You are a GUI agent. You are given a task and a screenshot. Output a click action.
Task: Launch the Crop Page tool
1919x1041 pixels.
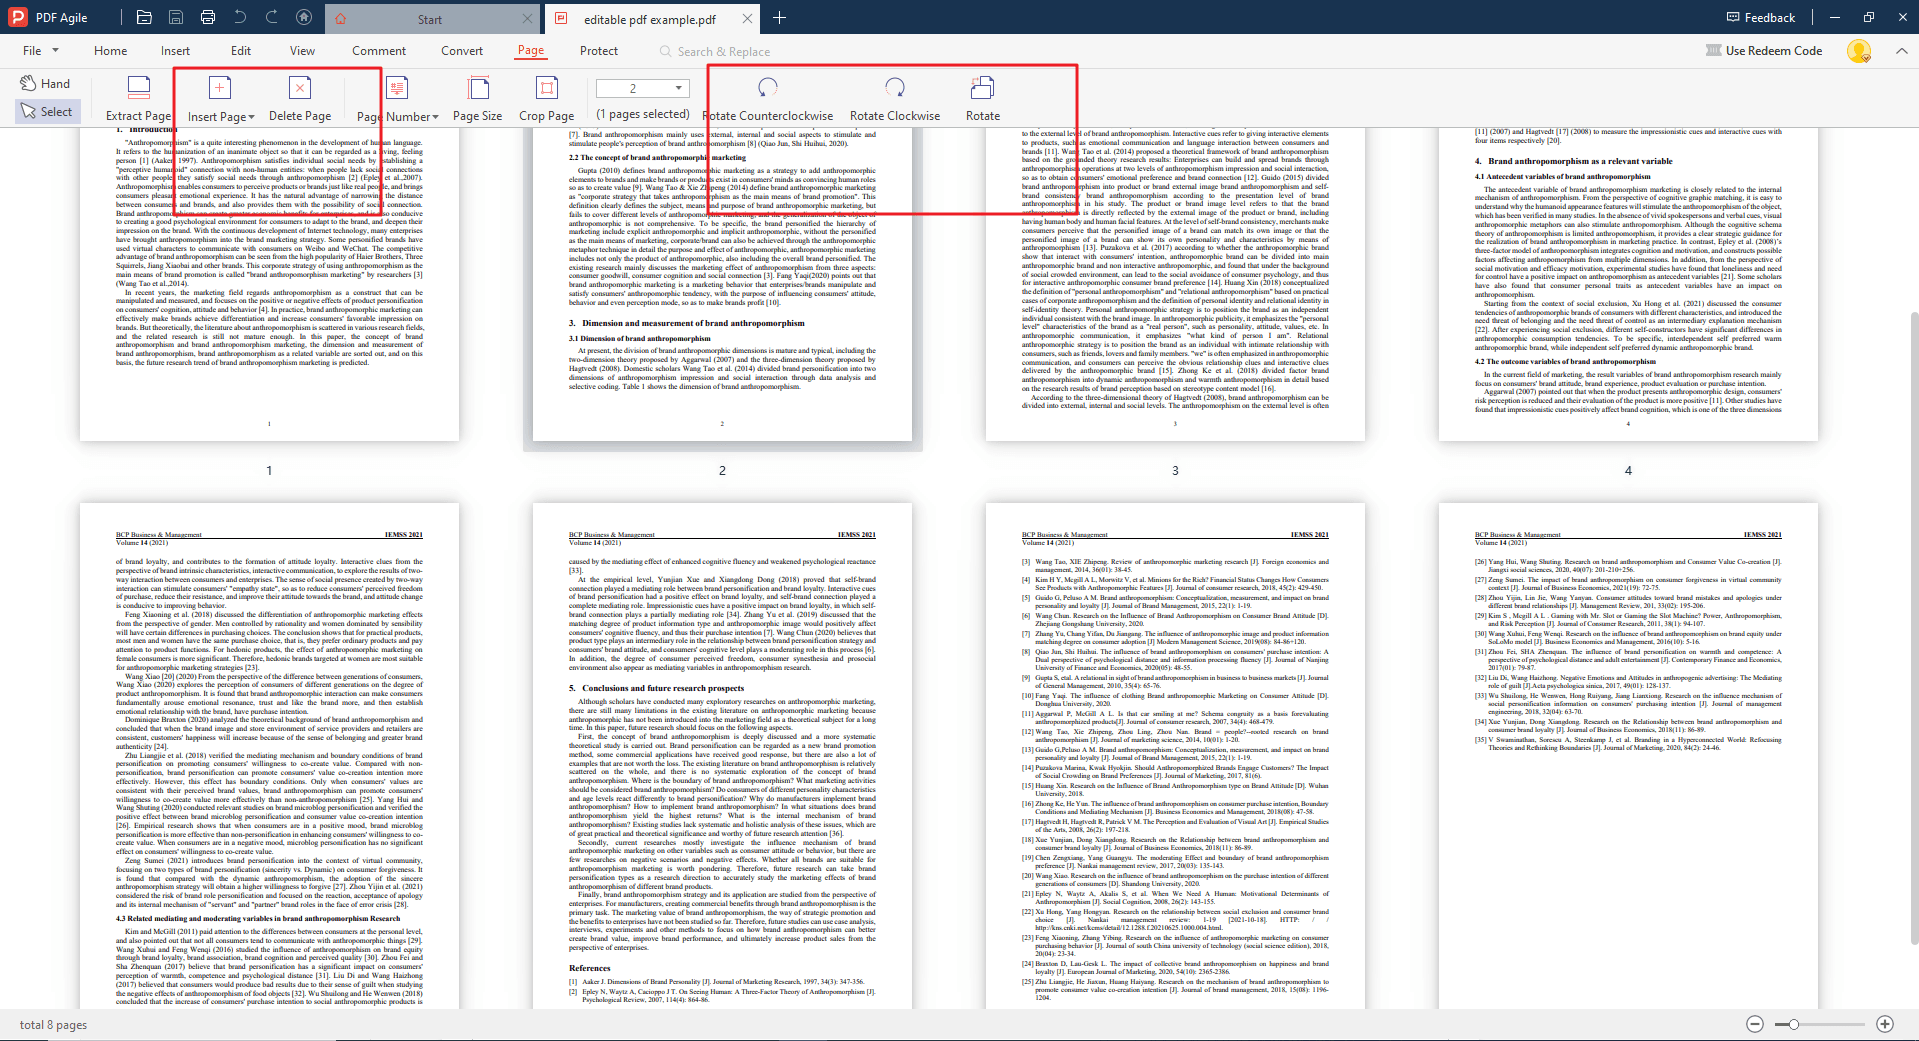pyautogui.click(x=547, y=98)
